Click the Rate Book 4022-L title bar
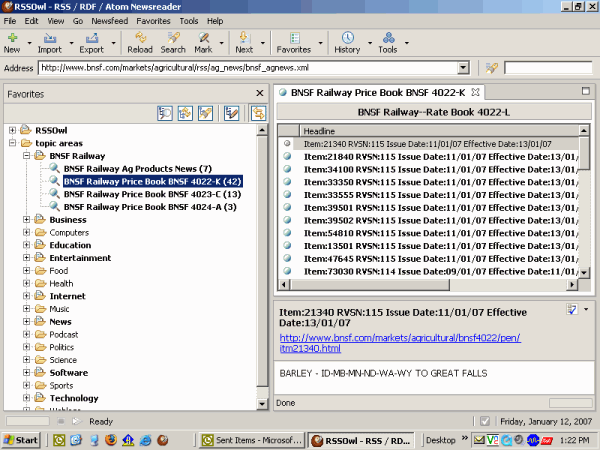 pyautogui.click(x=434, y=112)
